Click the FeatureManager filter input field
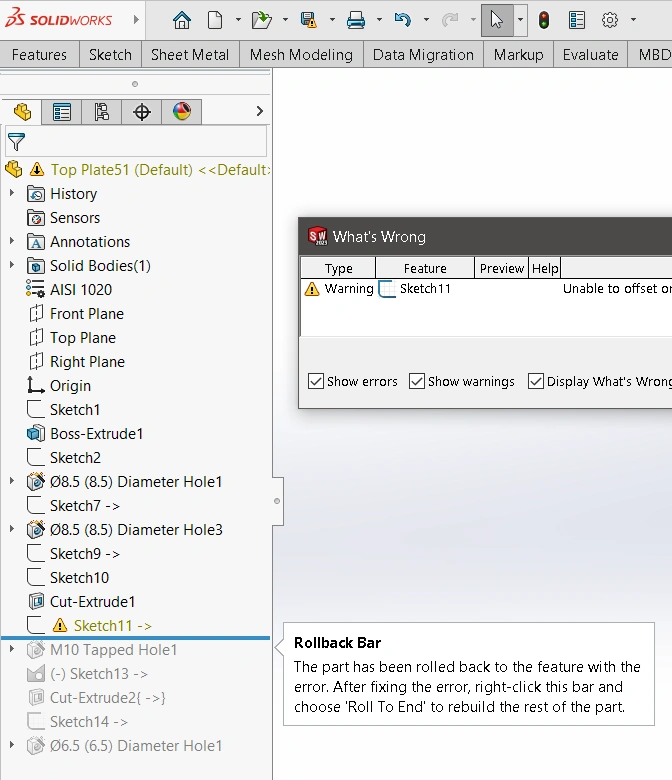672x780 pixels. pyautogui.click(x=136, y=142)
